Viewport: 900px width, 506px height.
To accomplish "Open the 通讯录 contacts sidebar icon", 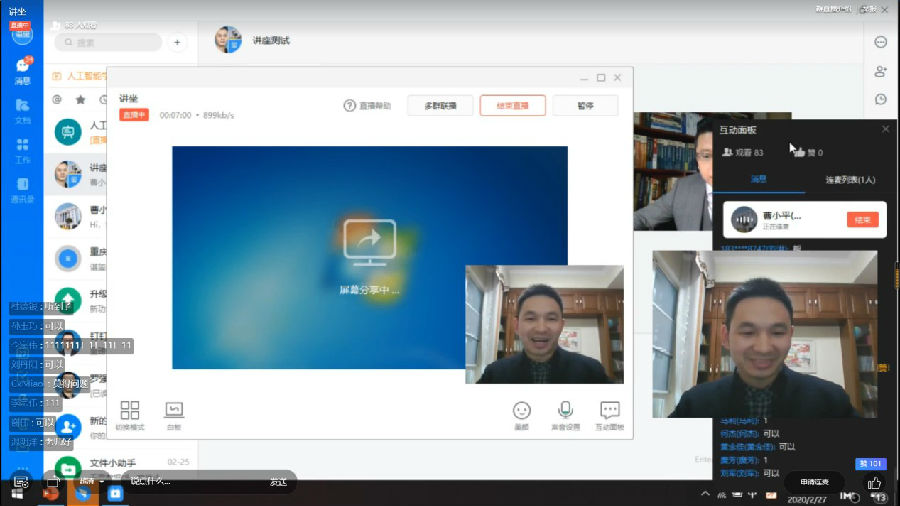I will 22,190.
